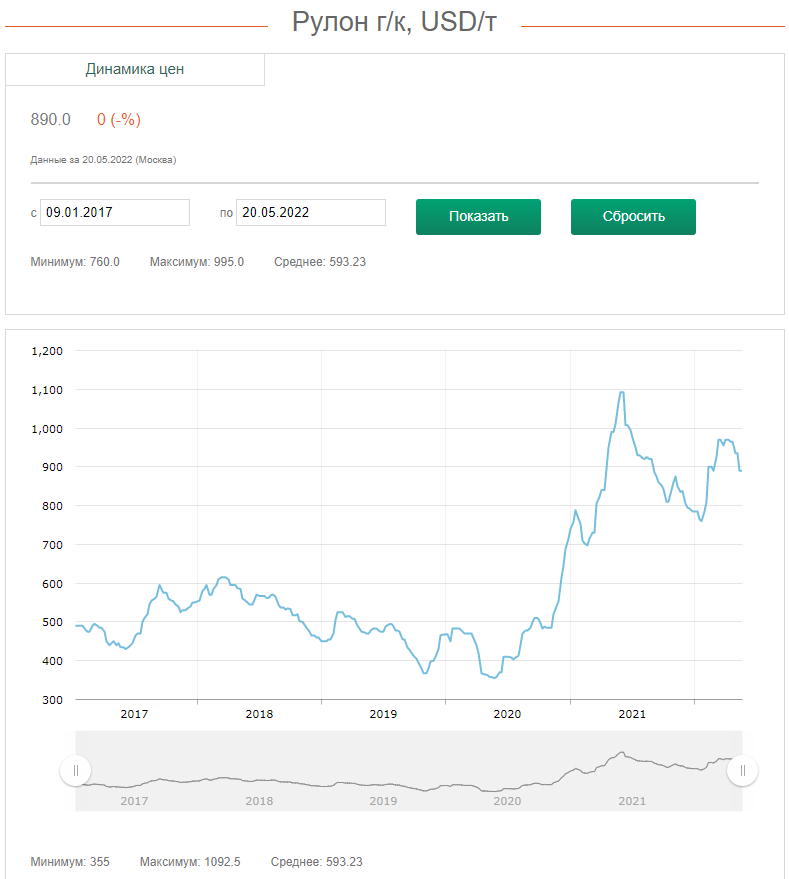
Task: Click the red "0 (-%)" change indicator
Action: 119,119
